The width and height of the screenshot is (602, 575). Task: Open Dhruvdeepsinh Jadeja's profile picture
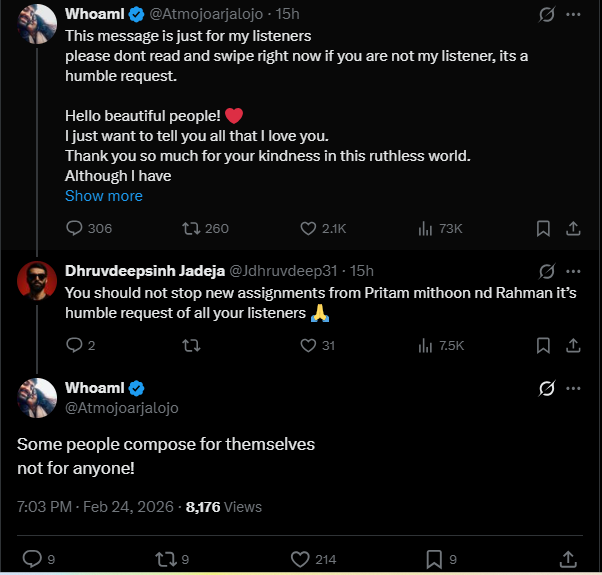tap(36, 282)
